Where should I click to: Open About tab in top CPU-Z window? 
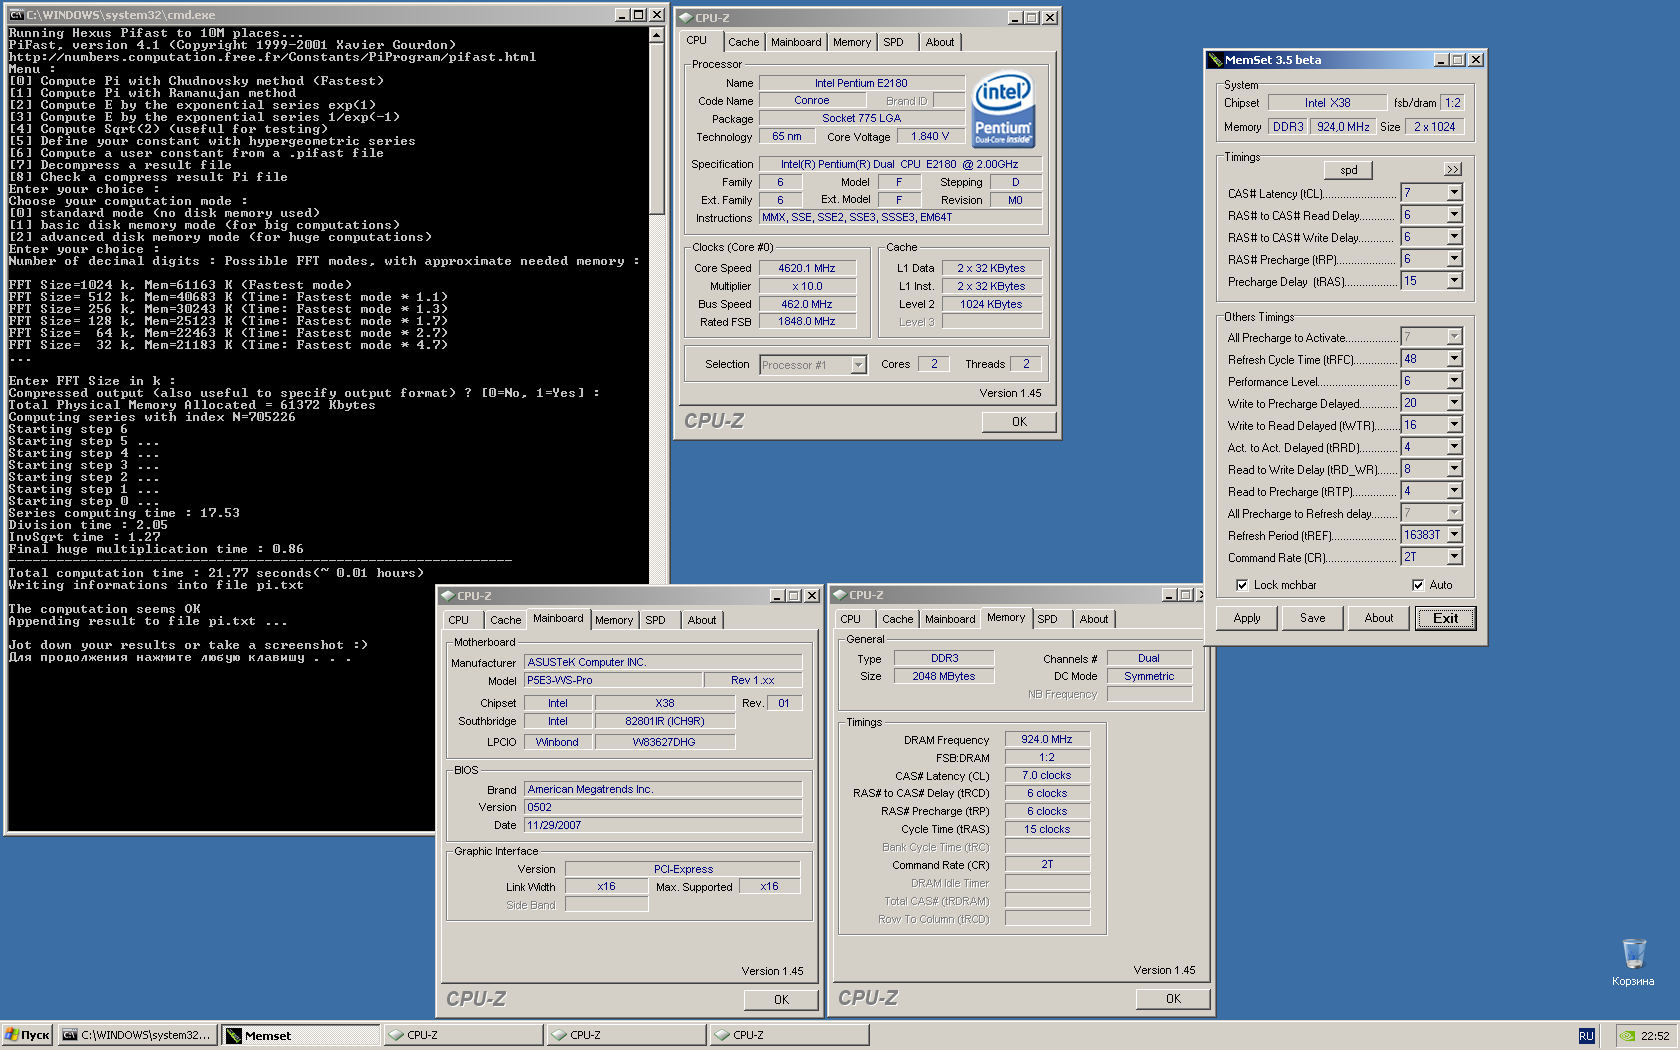tap(940, 42)
